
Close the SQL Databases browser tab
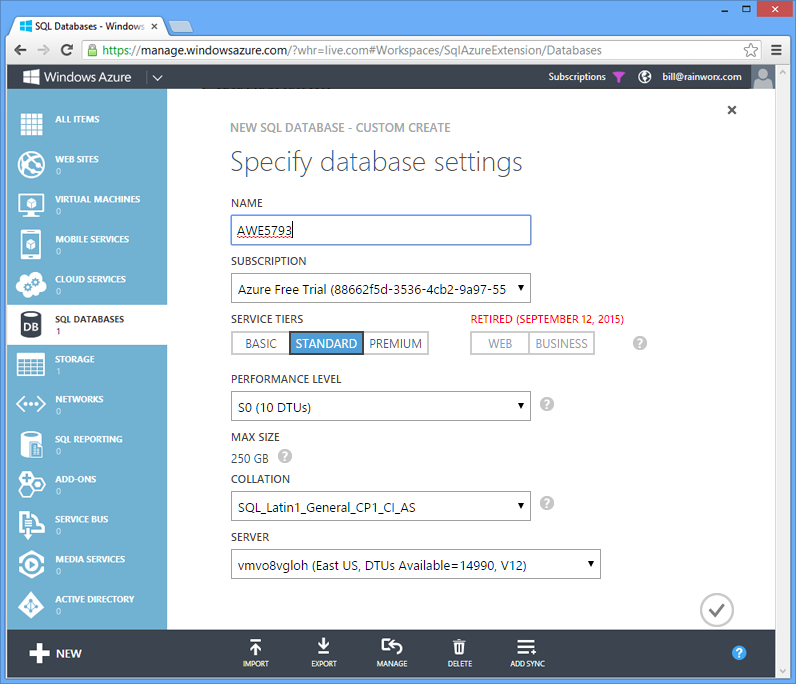(x=154, y=26)
